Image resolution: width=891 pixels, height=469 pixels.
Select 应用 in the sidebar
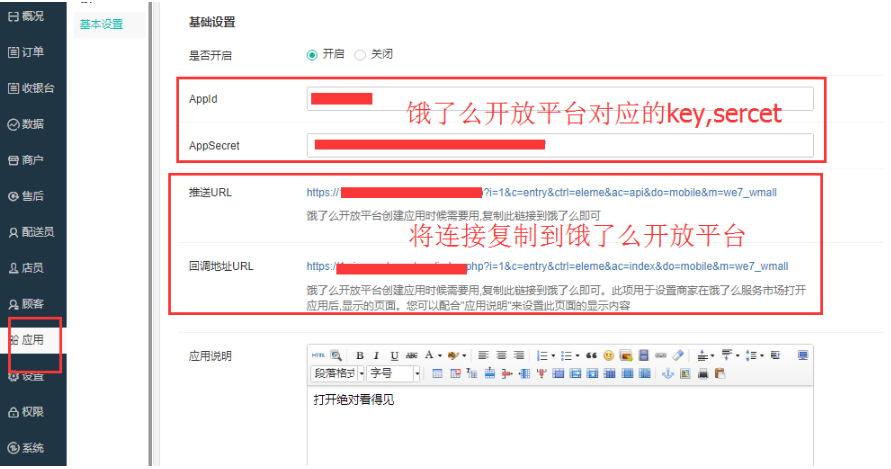[x=33, y=340]
